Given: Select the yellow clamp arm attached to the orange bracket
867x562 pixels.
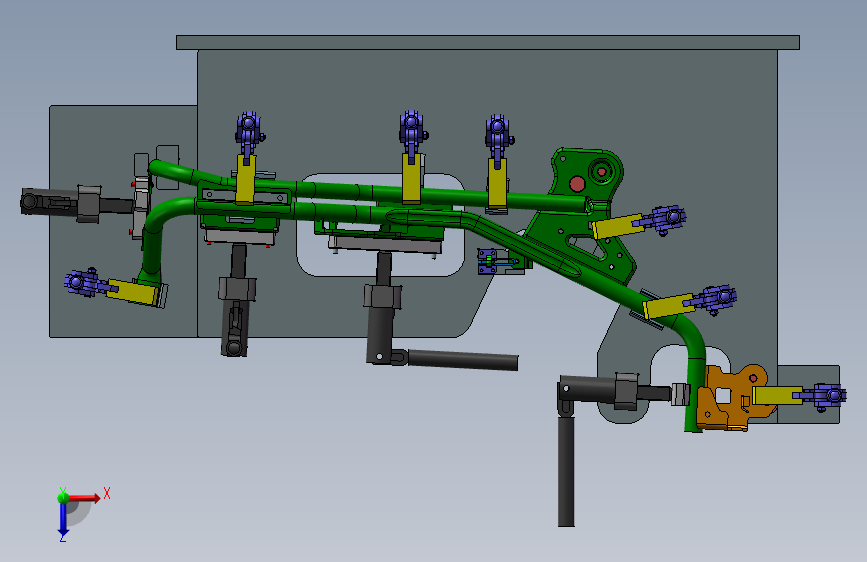Looking at the screenshot, I should click(777, 396).
